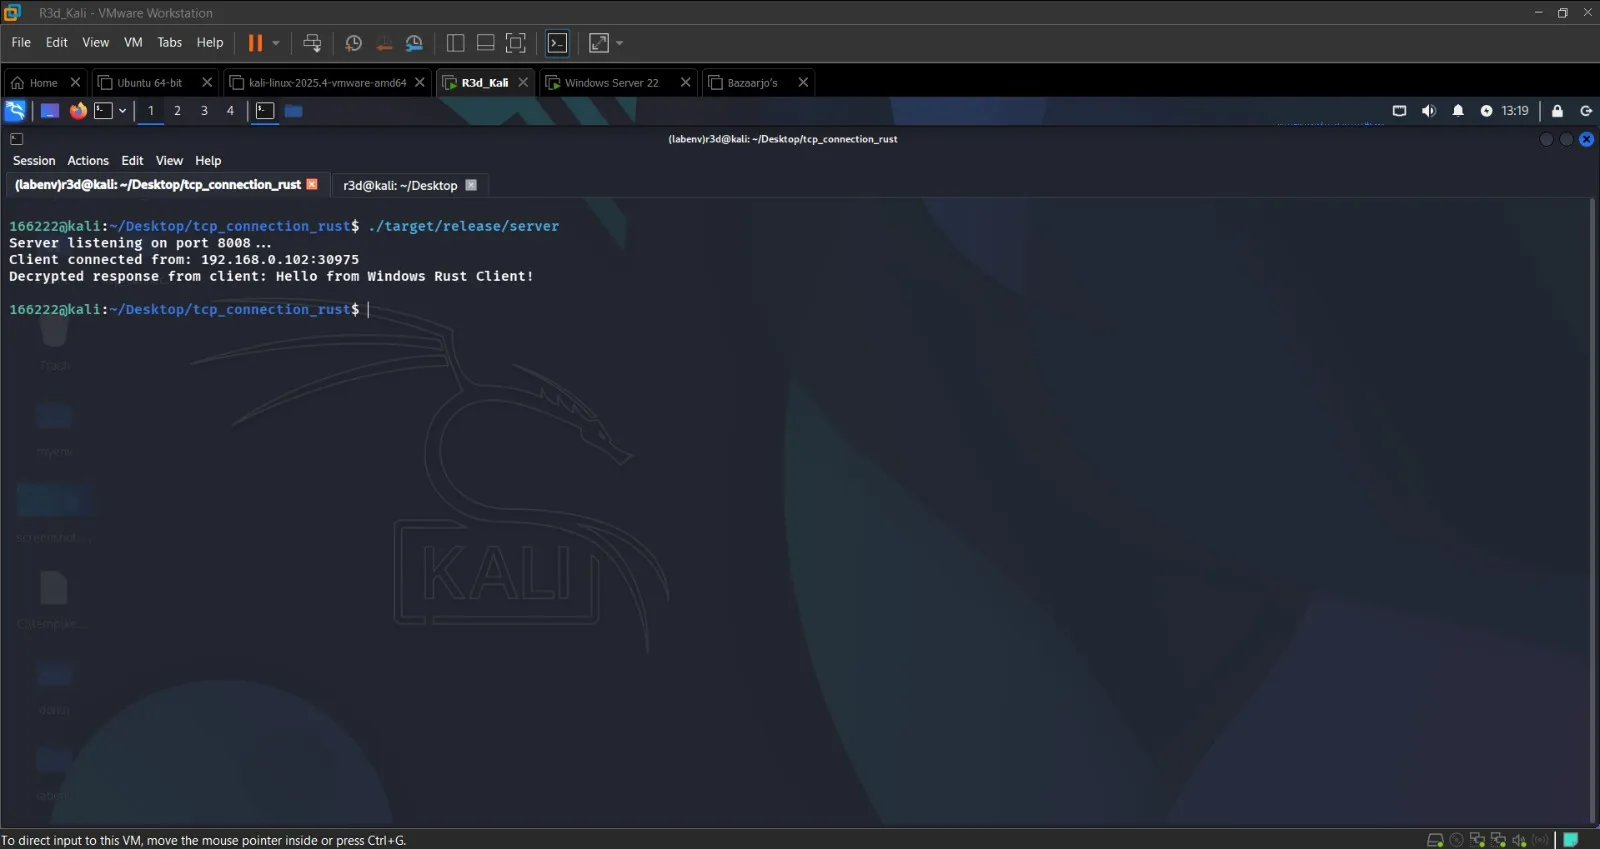Launch terminal emulator from Kali panel
The image size is (1600, 849).
click(104, 111)
